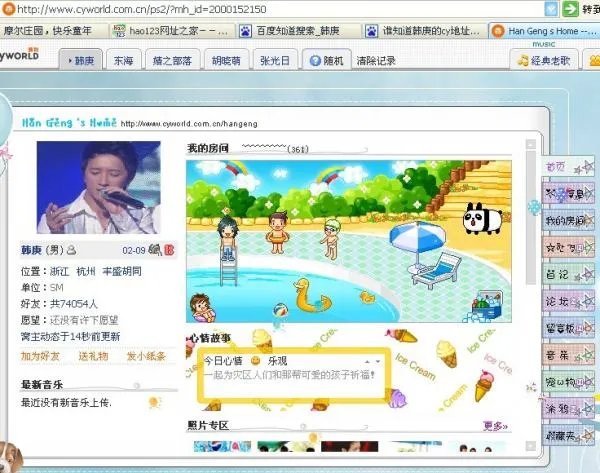This screenshot has height=473, width=600.
Task: Click the sun icon beside latest music
Action: point(154,402)
